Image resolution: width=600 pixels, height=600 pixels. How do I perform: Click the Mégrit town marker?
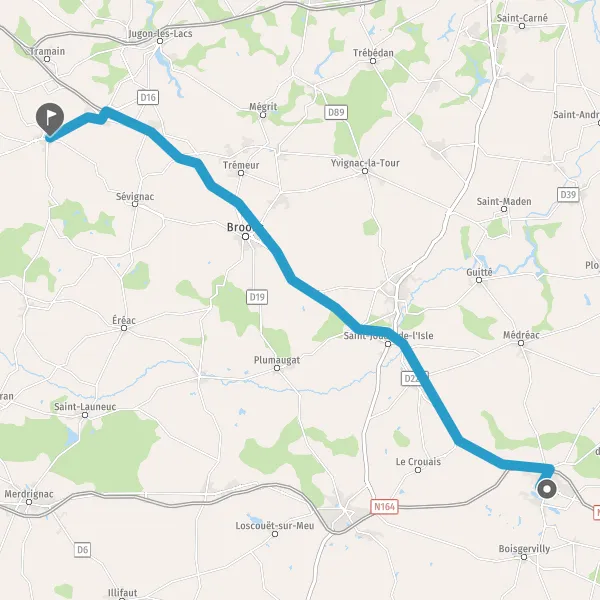(x=263, y=115)
